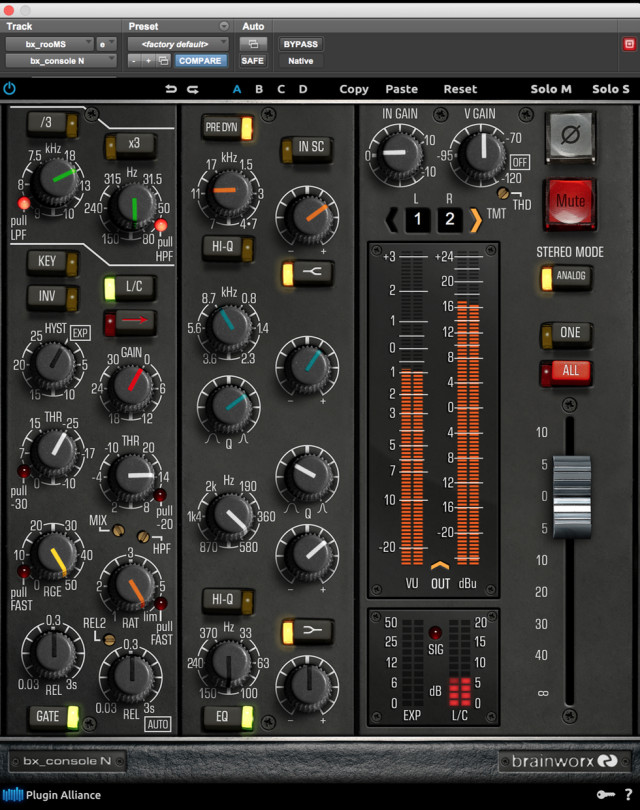Click the COMPARE button
The height and width of the screenshot is (810, 640).
[200, 61]
